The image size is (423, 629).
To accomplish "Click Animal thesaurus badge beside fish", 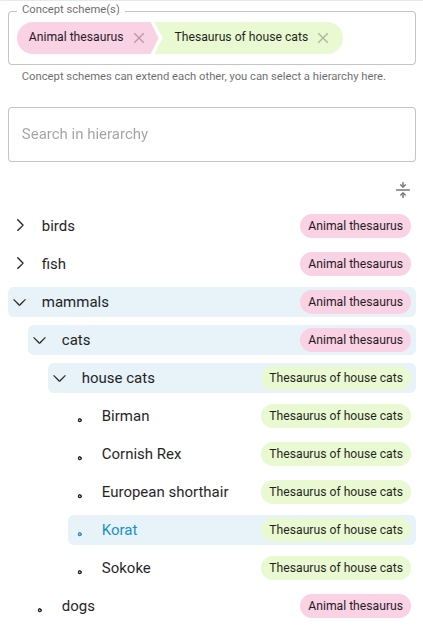I will [355, 264].
